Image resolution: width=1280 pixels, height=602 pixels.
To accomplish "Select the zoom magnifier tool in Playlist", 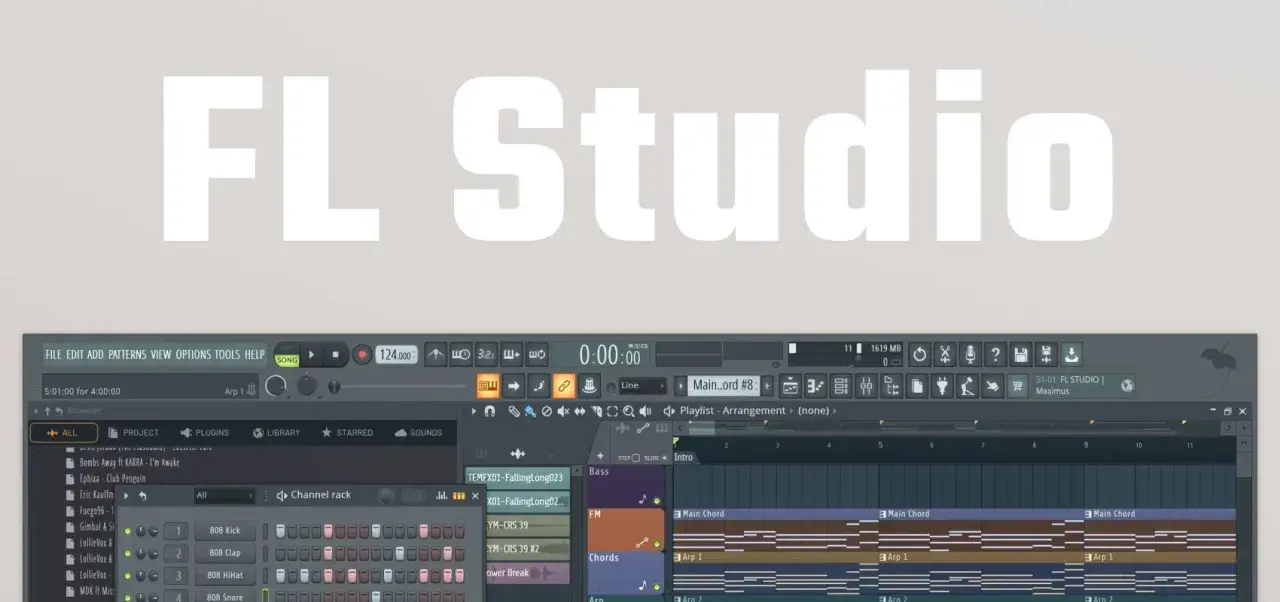I will 628,411.
